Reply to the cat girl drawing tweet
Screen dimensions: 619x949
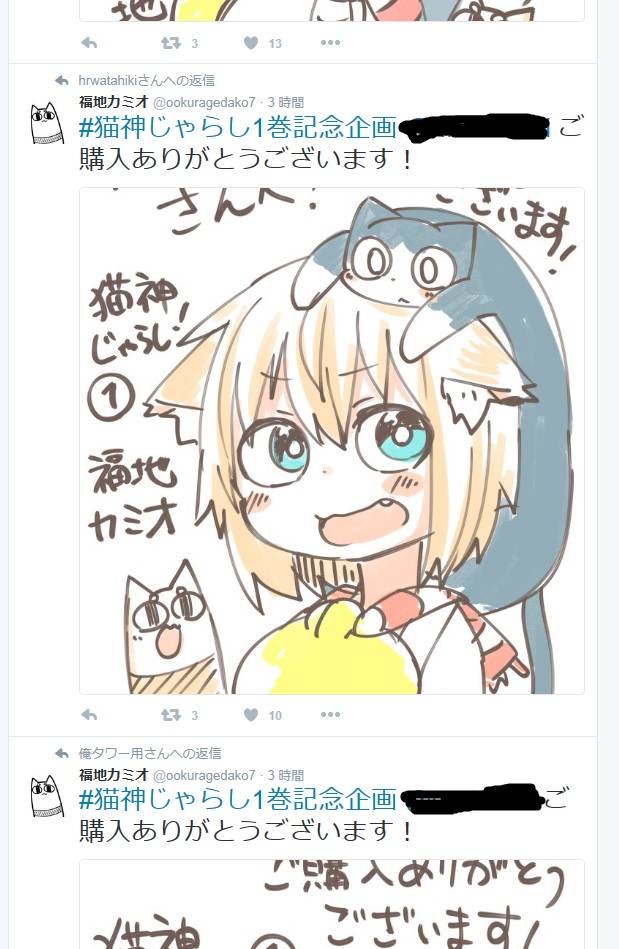coord(89,715)
